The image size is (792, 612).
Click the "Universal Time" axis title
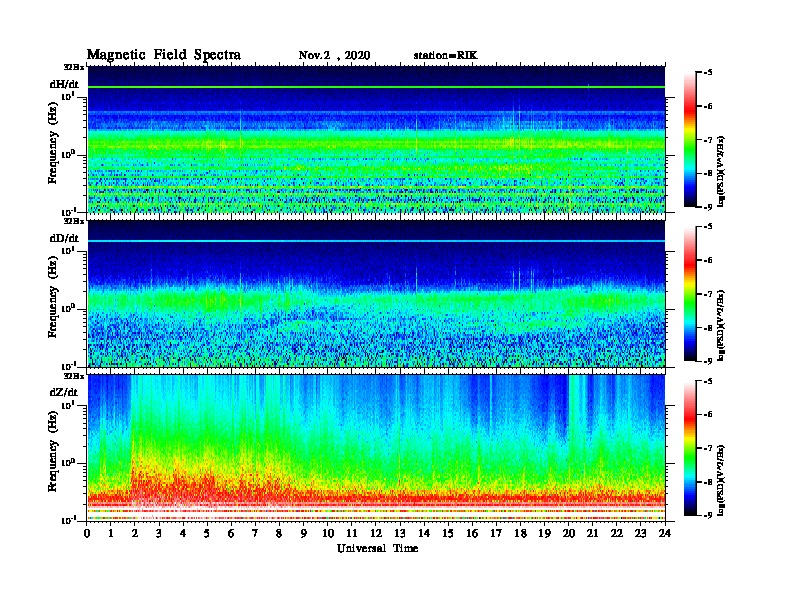click(x=377, y=548)
